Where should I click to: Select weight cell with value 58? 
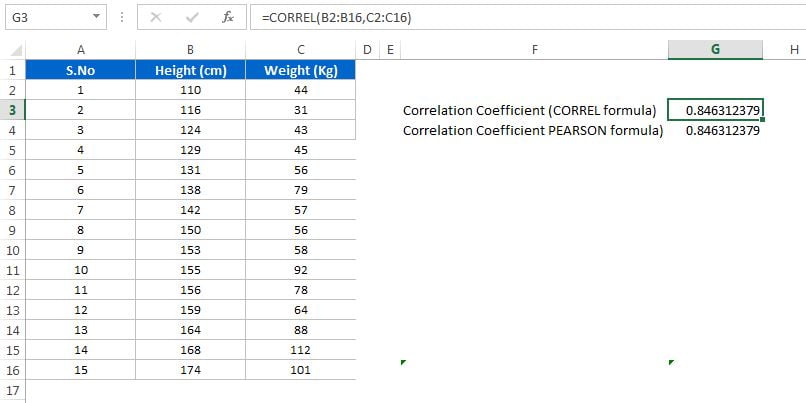pos(301,250)
